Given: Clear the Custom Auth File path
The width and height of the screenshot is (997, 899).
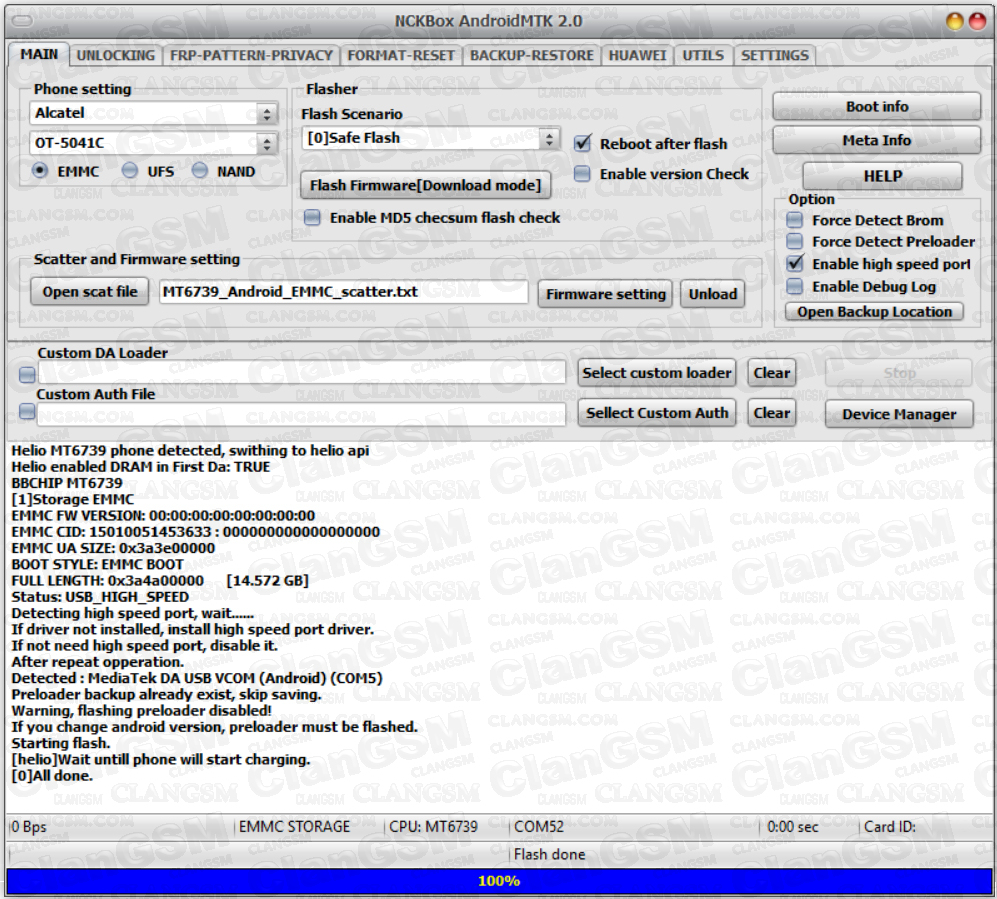Looking at the screenshot, I should pos(772,413).
